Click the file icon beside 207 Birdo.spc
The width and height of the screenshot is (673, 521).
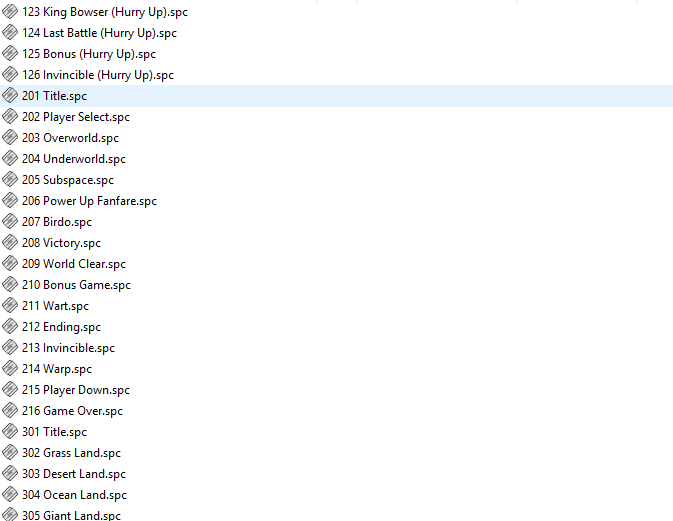pos(10,221)
